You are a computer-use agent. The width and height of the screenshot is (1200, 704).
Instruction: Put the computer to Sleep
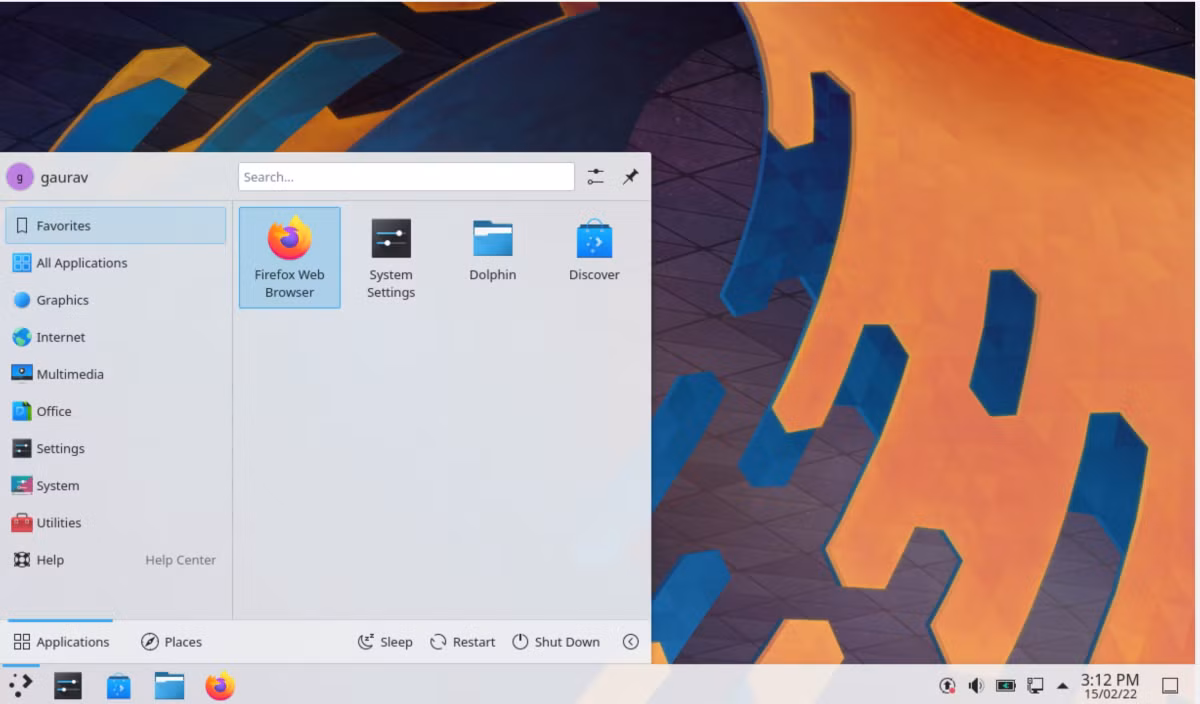(385, 642)
